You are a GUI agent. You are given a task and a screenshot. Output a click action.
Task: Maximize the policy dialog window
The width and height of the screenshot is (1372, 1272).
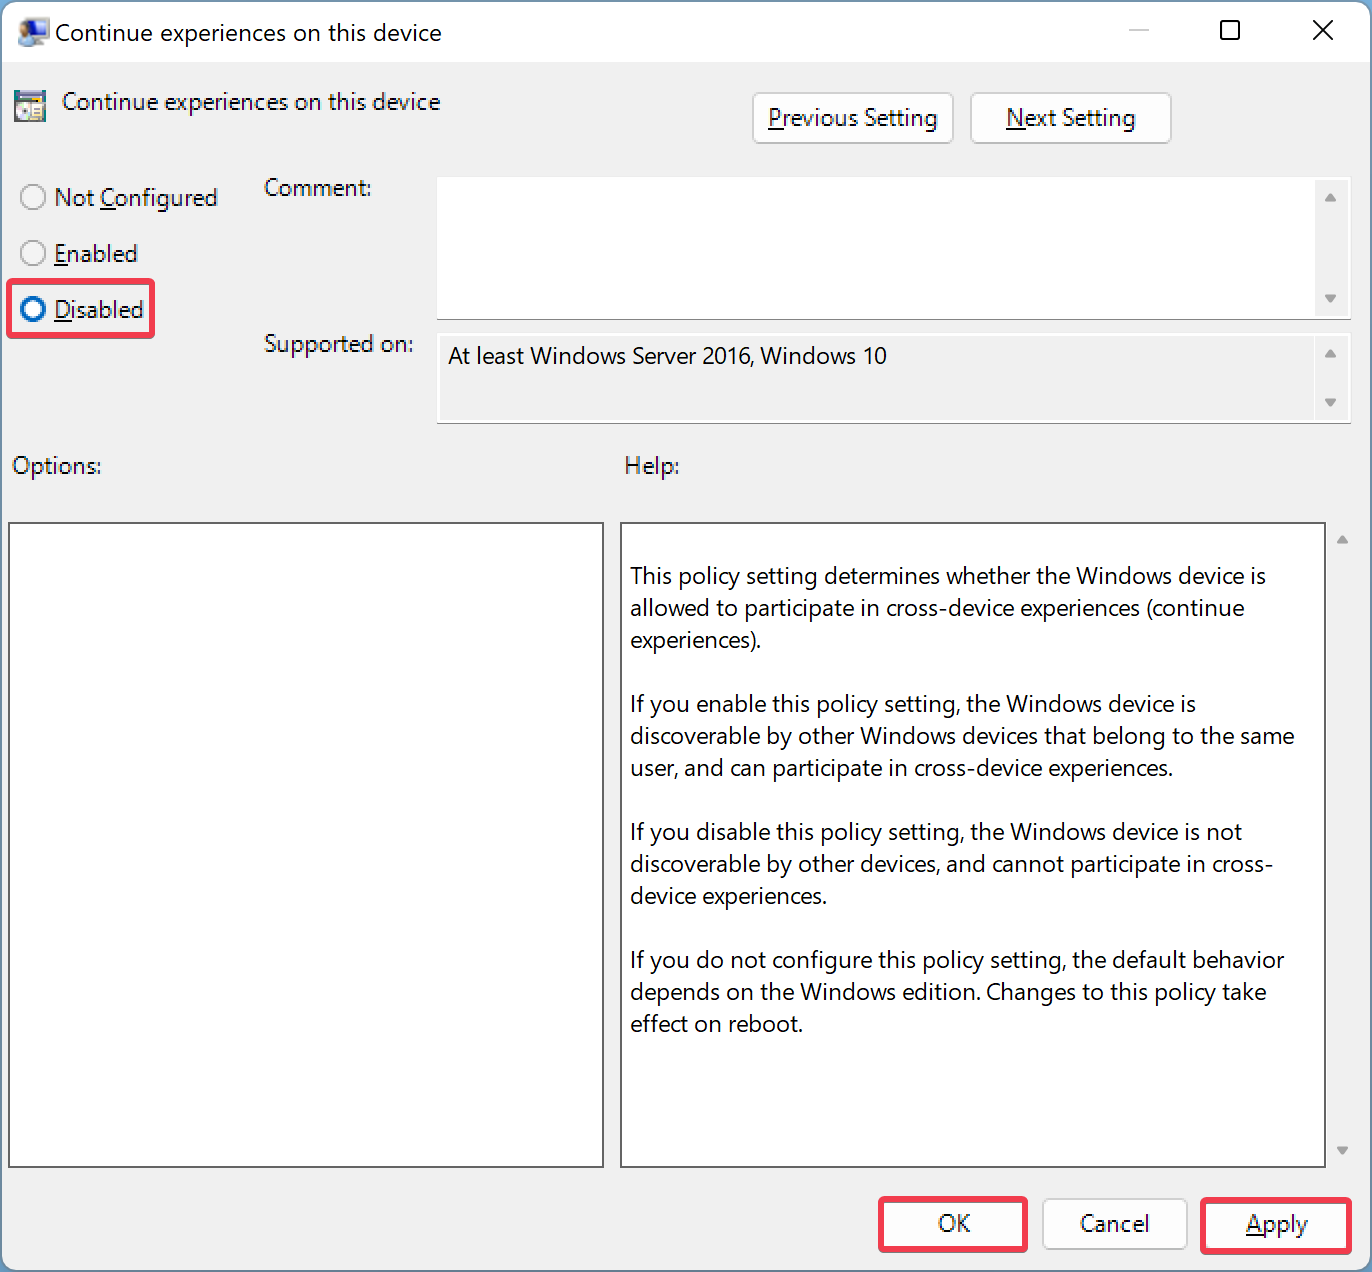tap(1230, 31)
